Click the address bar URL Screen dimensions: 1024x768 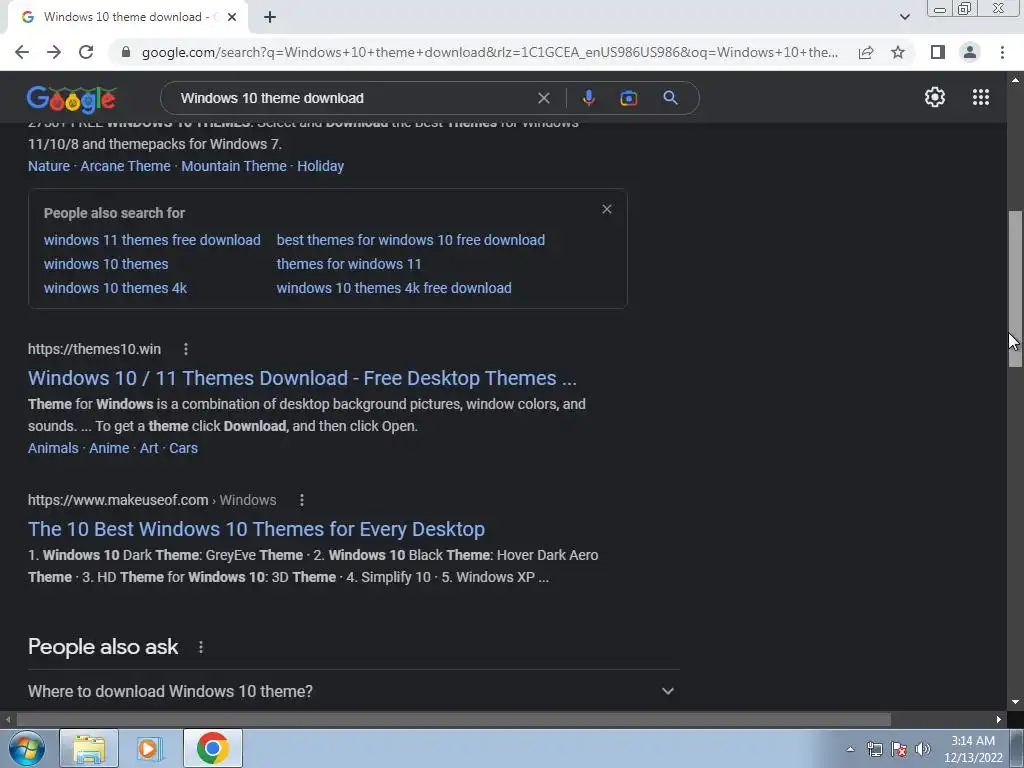(x=490, y=52)
